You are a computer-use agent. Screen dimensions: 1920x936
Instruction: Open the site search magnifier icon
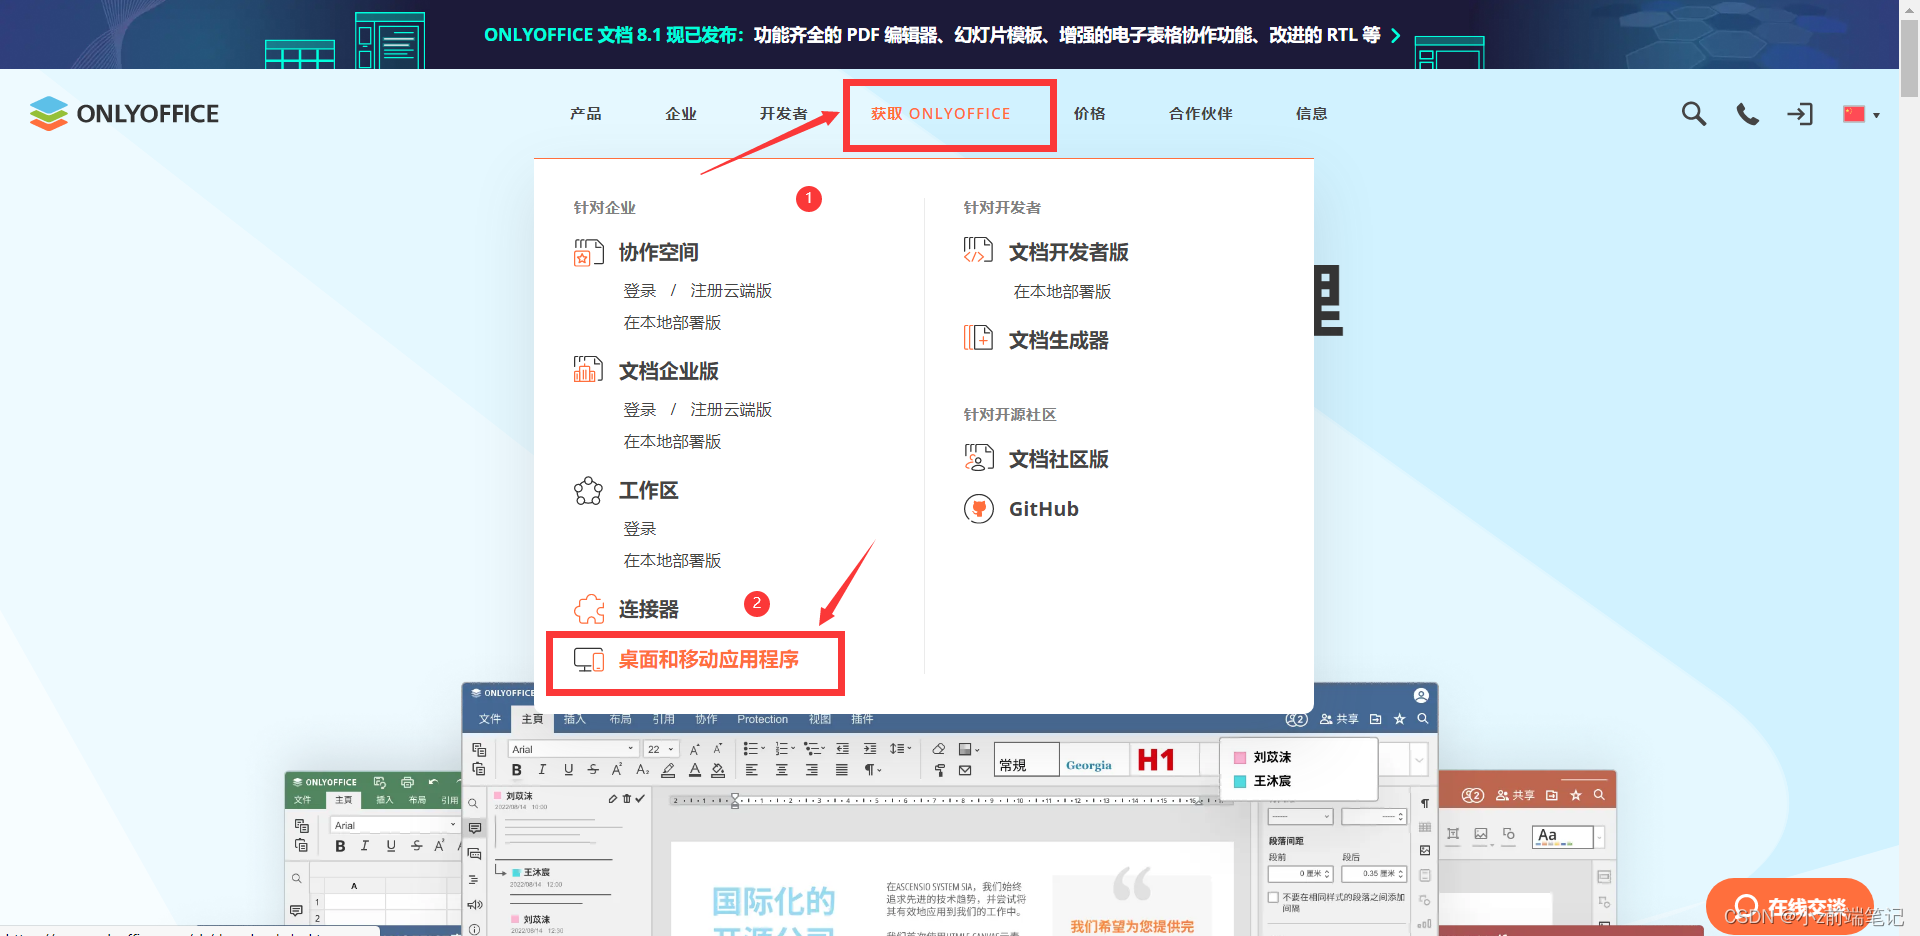click(x=1693, y=114)
